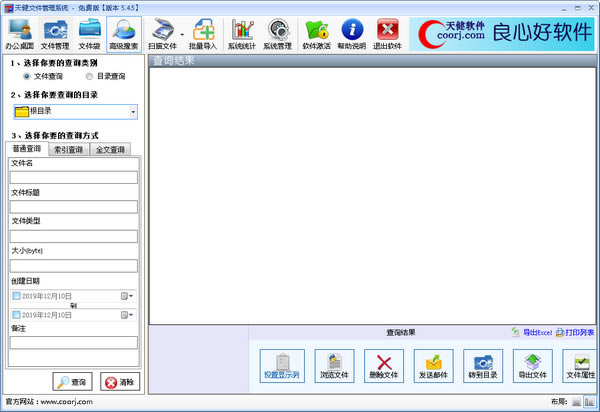
Task: Switch to the 全文查询 tab
Action: pos(110,150)
